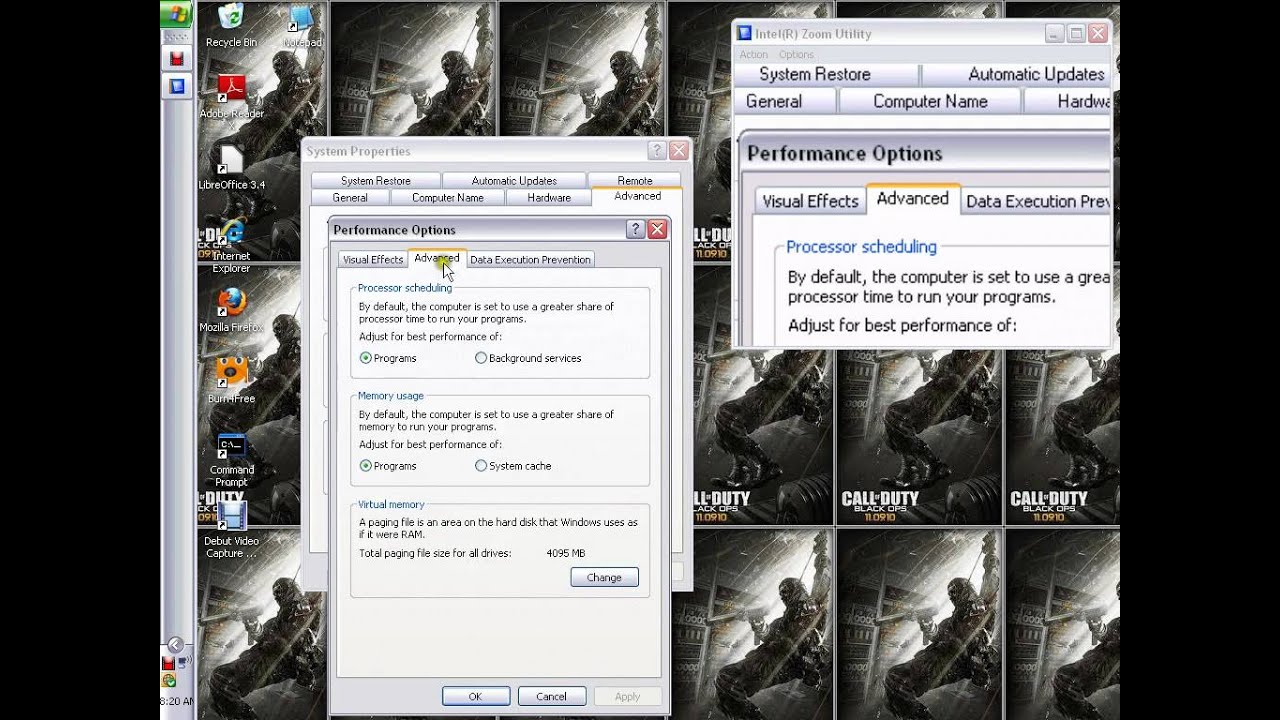Click OK in Performance Options
1280x720 pixels.
[x=475, y=696]
